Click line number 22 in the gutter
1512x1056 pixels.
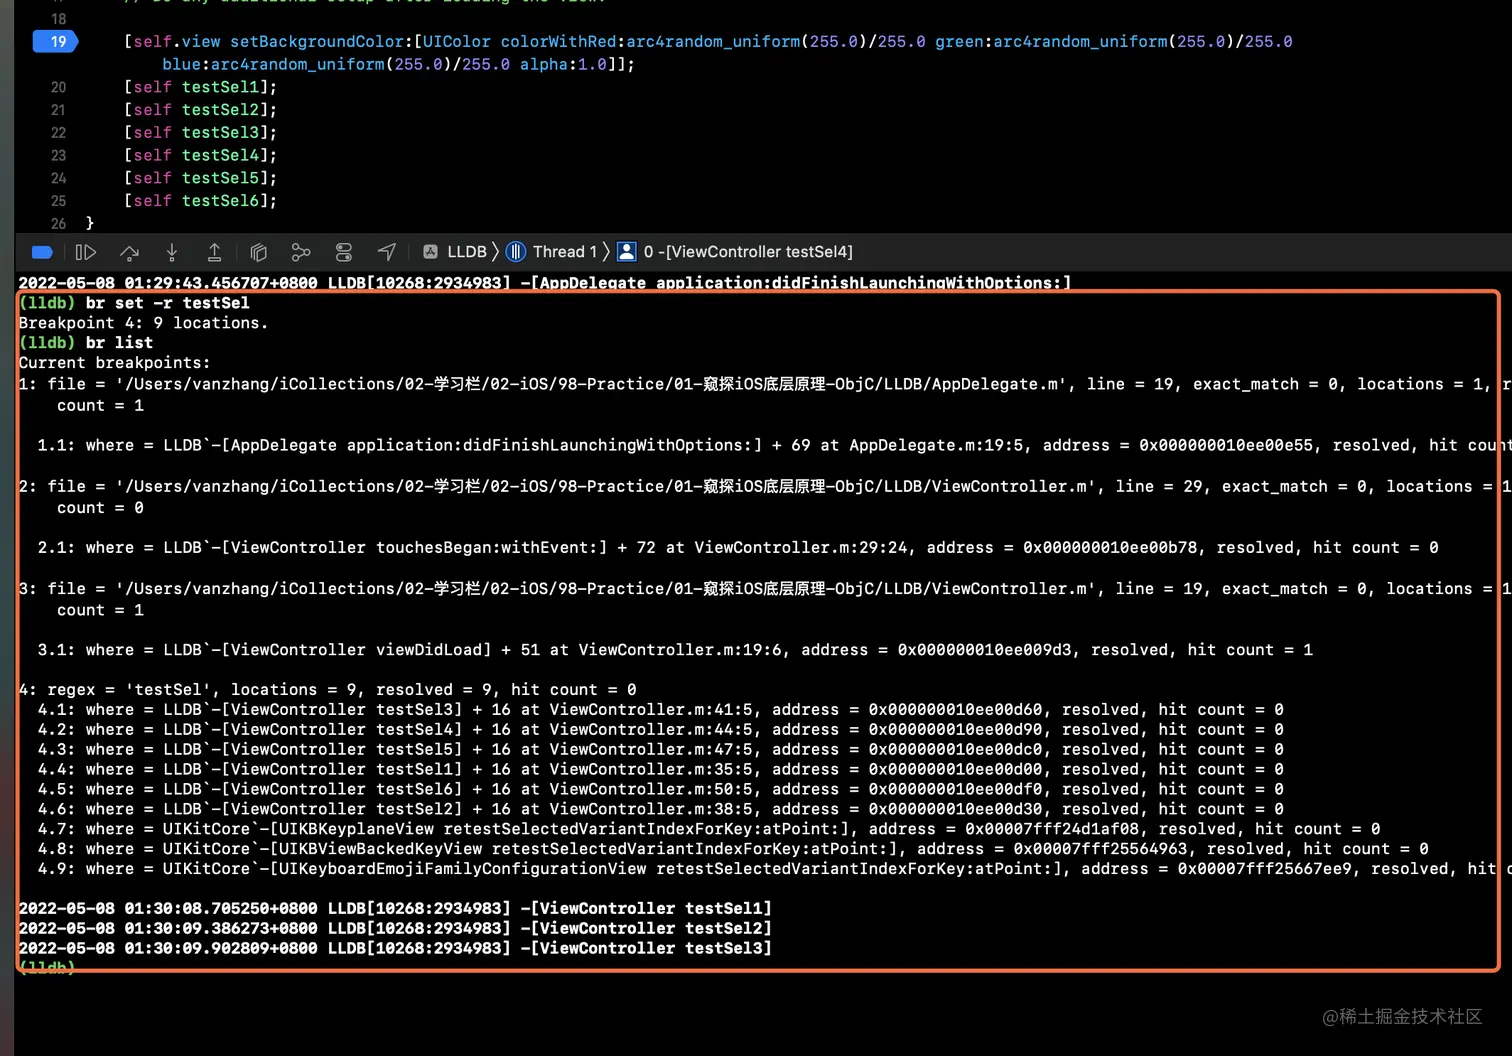tap(58, 133)
